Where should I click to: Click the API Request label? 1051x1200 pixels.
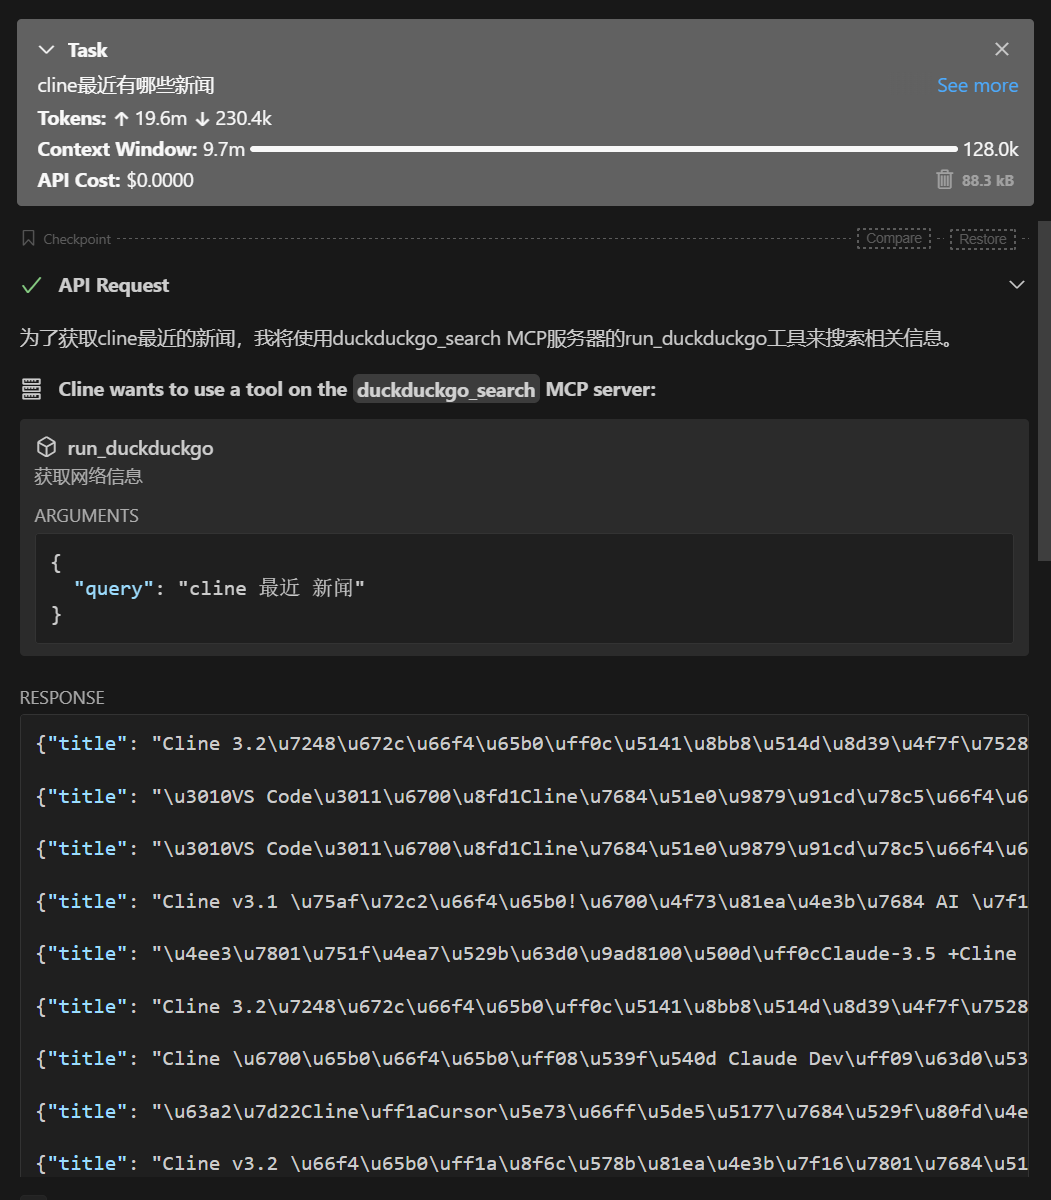114,286
